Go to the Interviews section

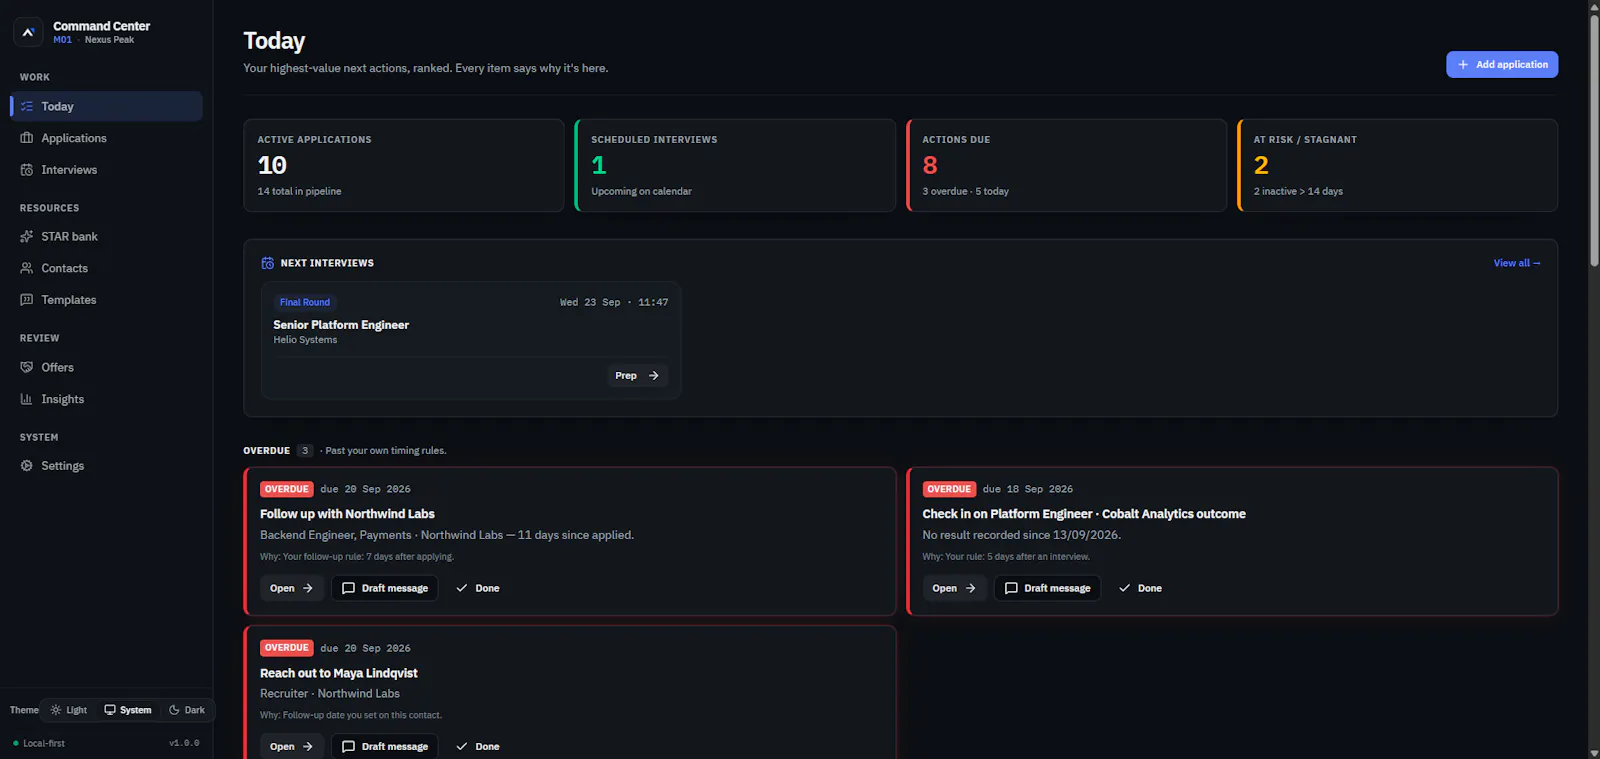tap(106, 170)
